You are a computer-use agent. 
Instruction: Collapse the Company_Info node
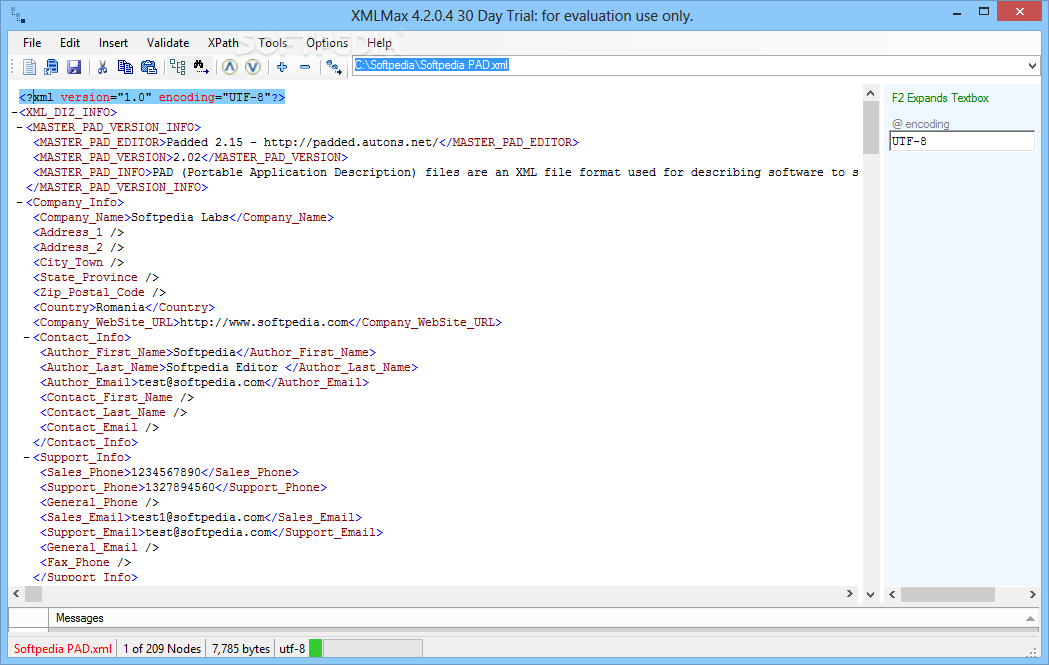click(20, 202)
